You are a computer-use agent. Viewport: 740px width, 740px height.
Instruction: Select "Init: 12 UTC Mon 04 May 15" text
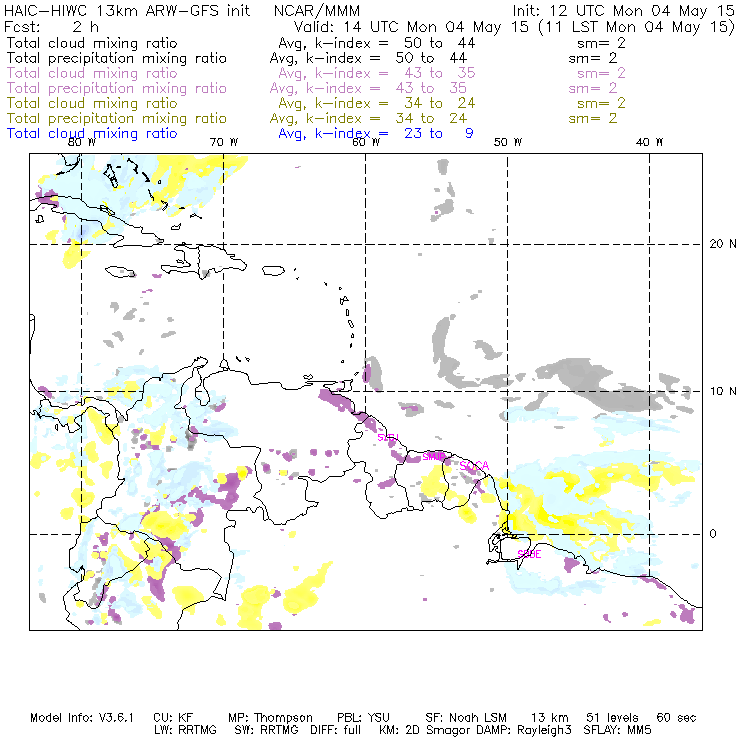[x=623, y=11]
